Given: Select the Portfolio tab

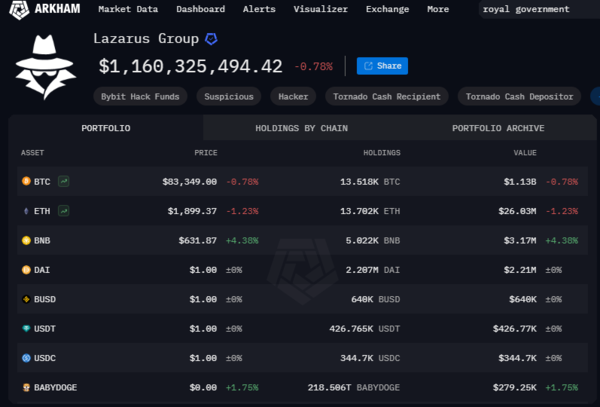Looking at the screenshot, I should click(x=105, y=128).
